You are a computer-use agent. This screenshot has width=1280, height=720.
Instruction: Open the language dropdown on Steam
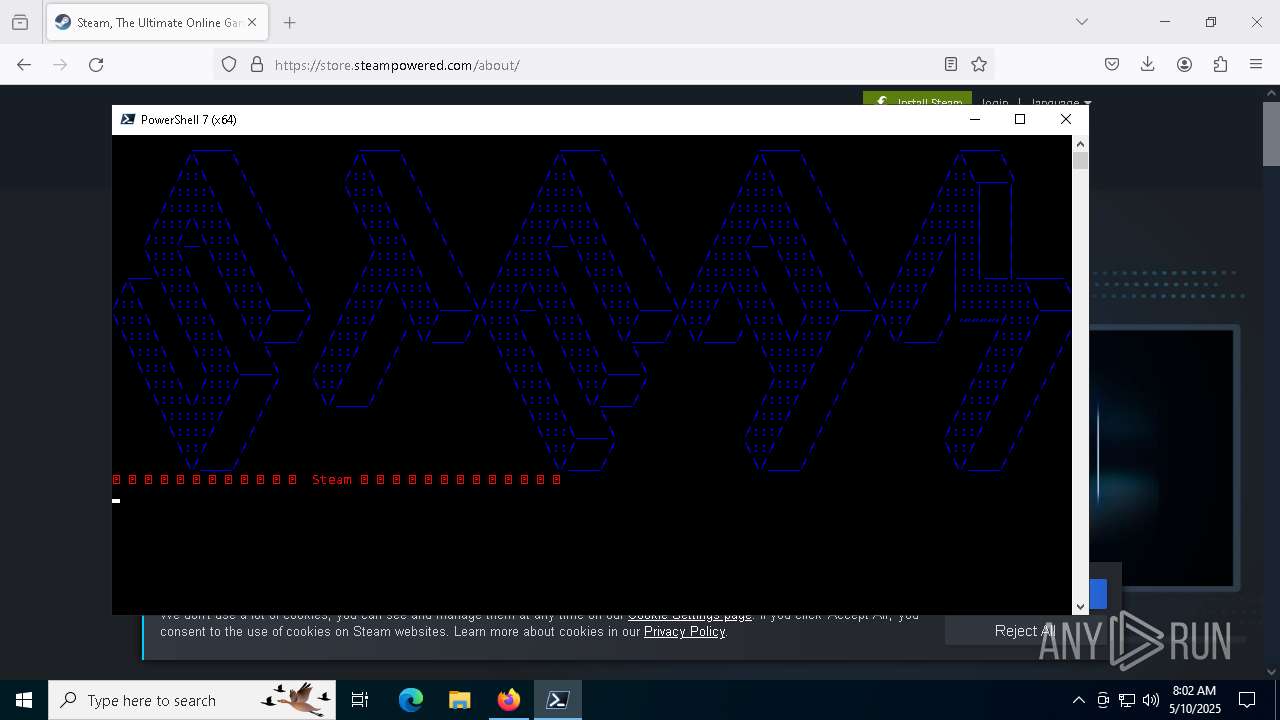pos(1061,101)
